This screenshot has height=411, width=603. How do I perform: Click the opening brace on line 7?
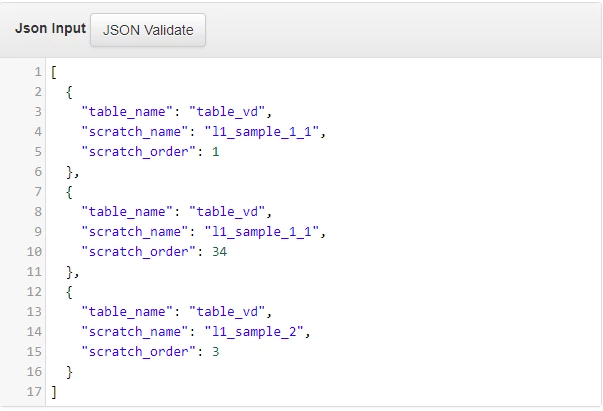(69, 192)
